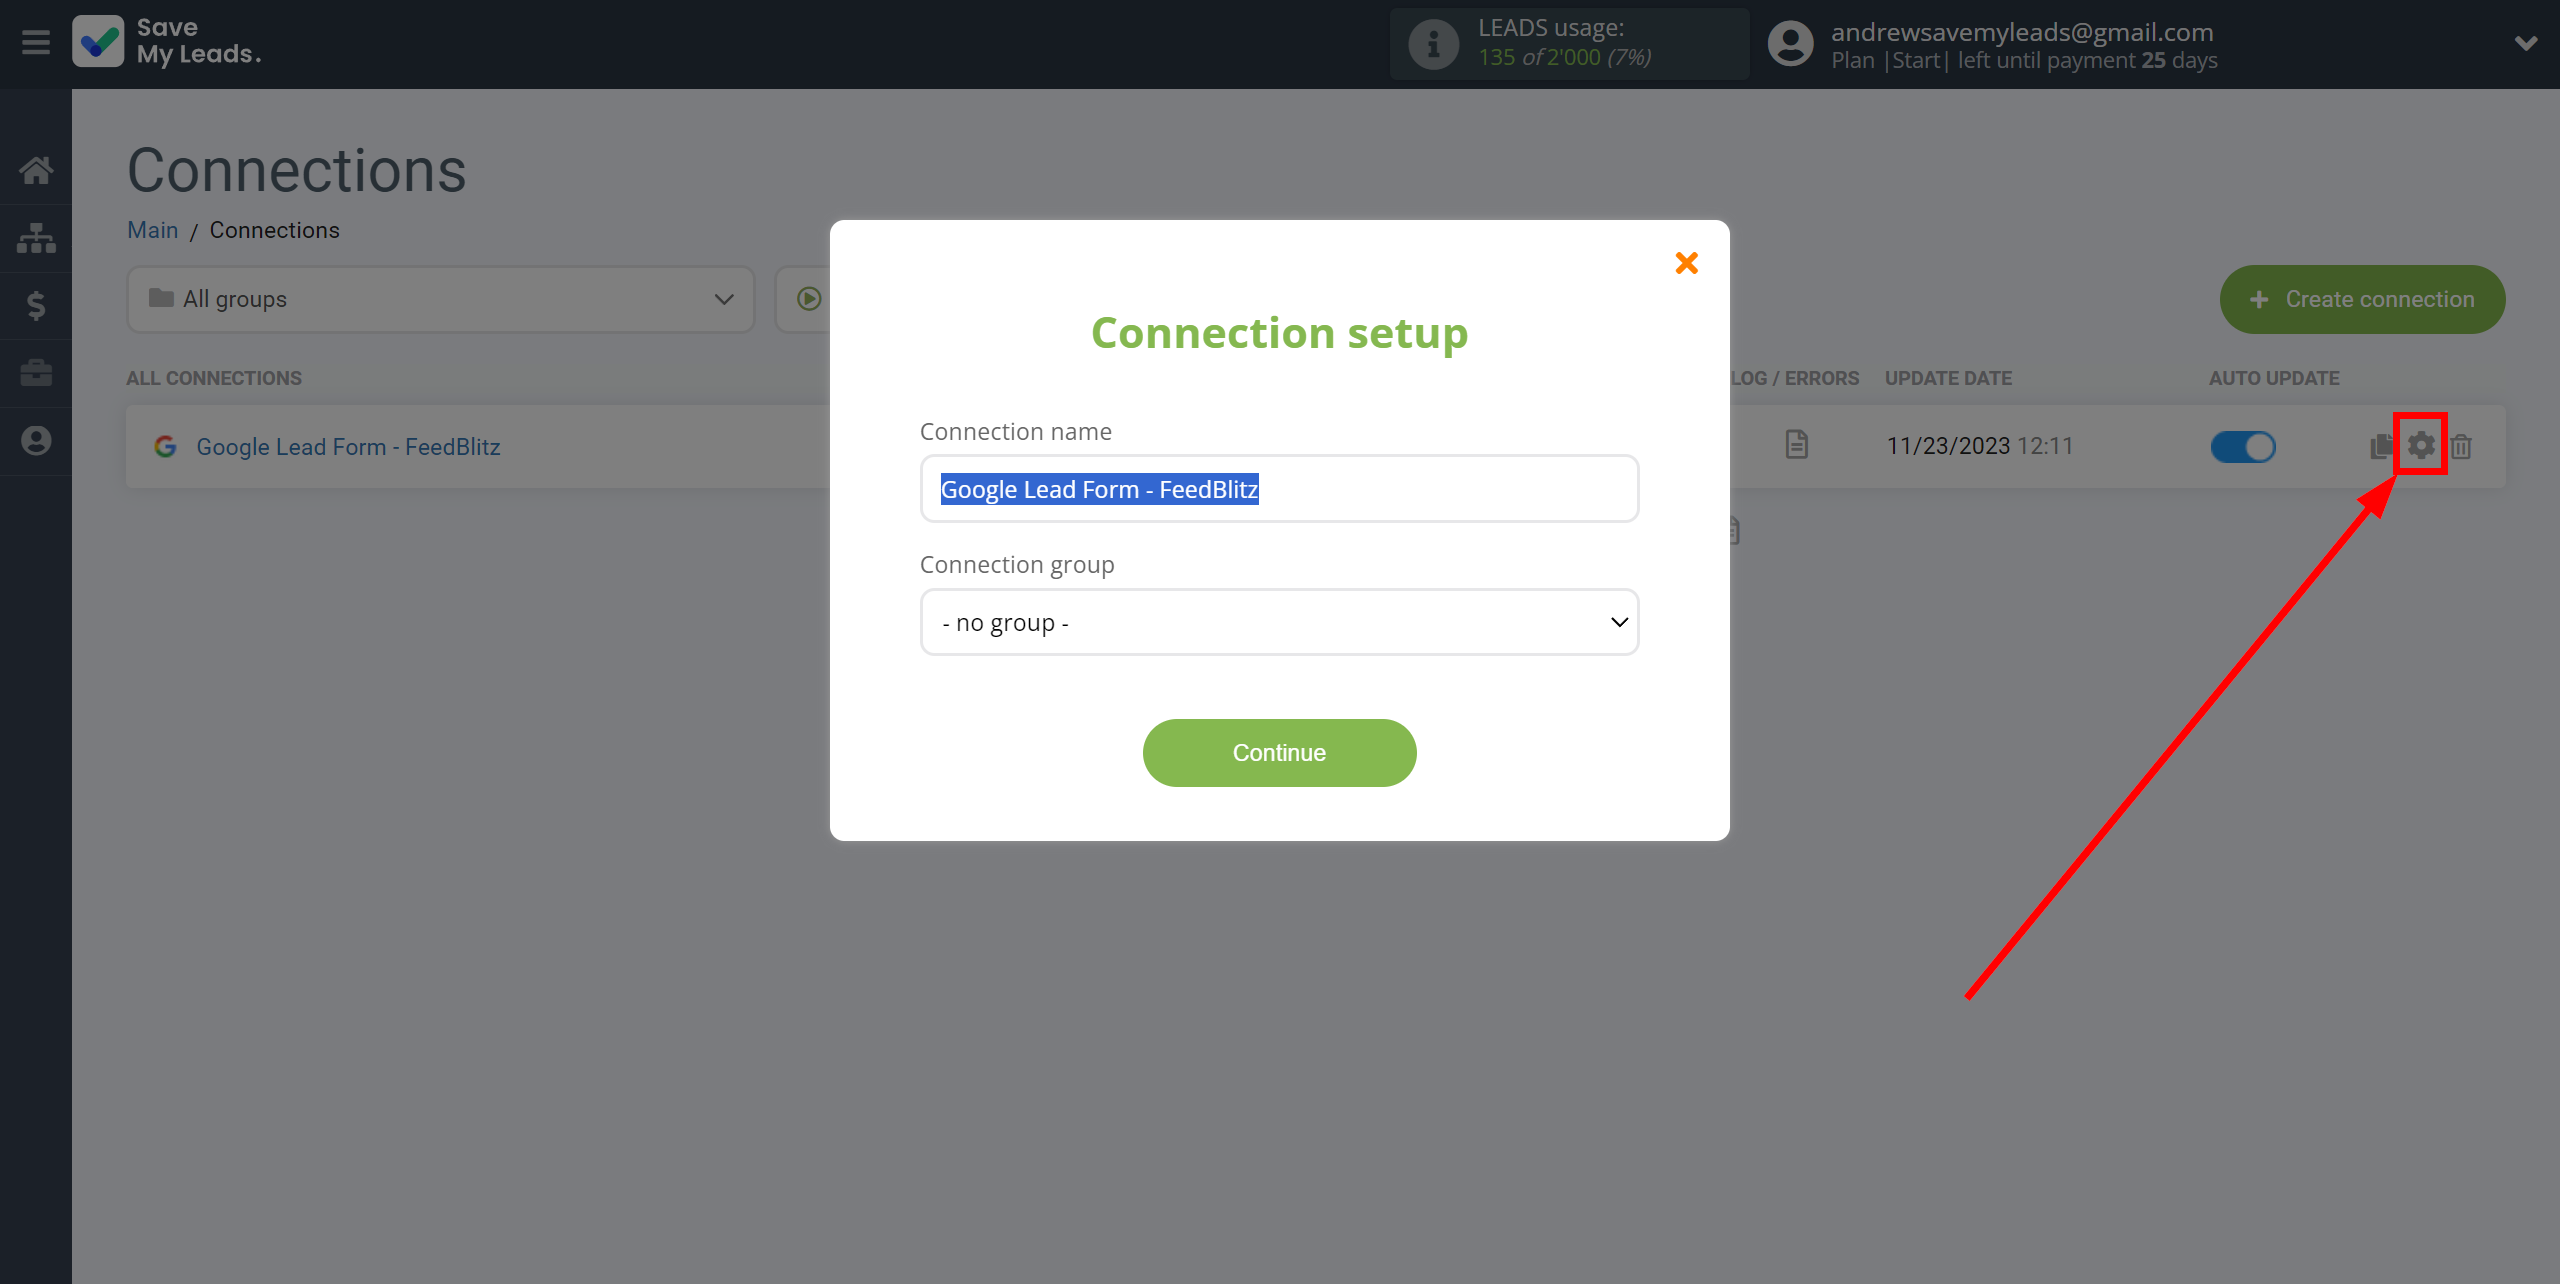The image size is (2560, 1284).
Task: Click the Connection name input field
Action: 1278,488
